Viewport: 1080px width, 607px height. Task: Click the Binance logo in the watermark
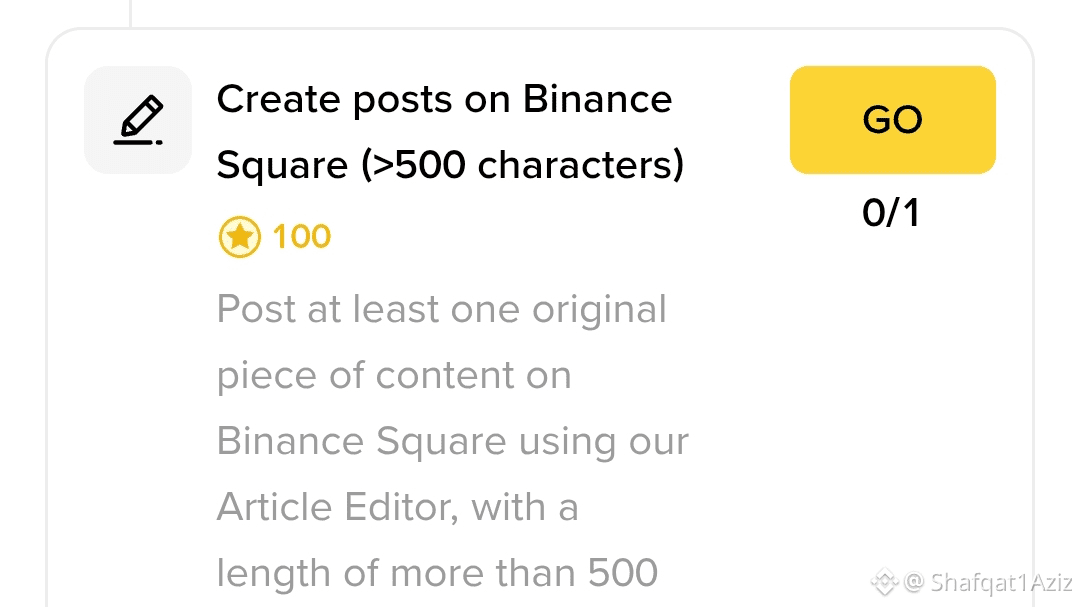pos(883,581)
